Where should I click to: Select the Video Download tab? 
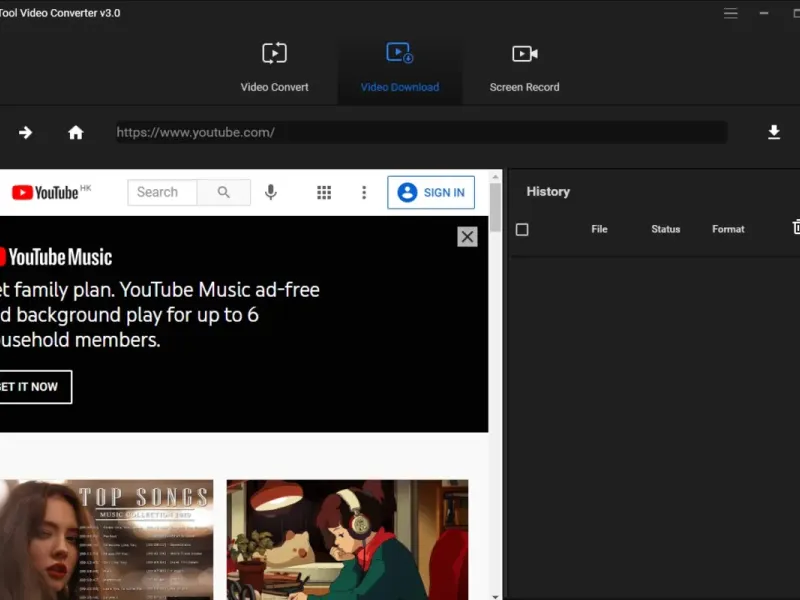(400, 67)
